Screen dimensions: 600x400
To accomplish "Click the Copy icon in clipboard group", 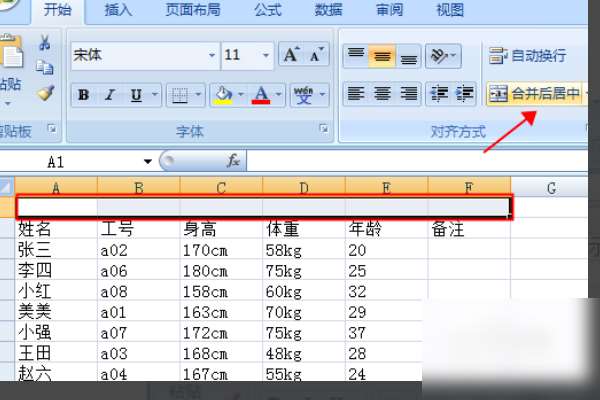I will click(45, 68).
